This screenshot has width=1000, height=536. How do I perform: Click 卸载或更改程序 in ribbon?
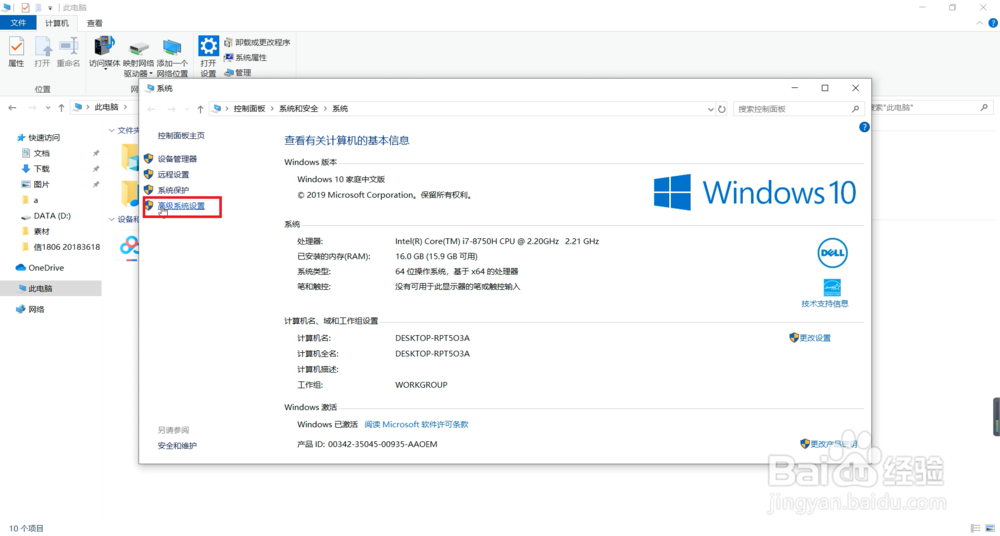click(x=257, y=42)
